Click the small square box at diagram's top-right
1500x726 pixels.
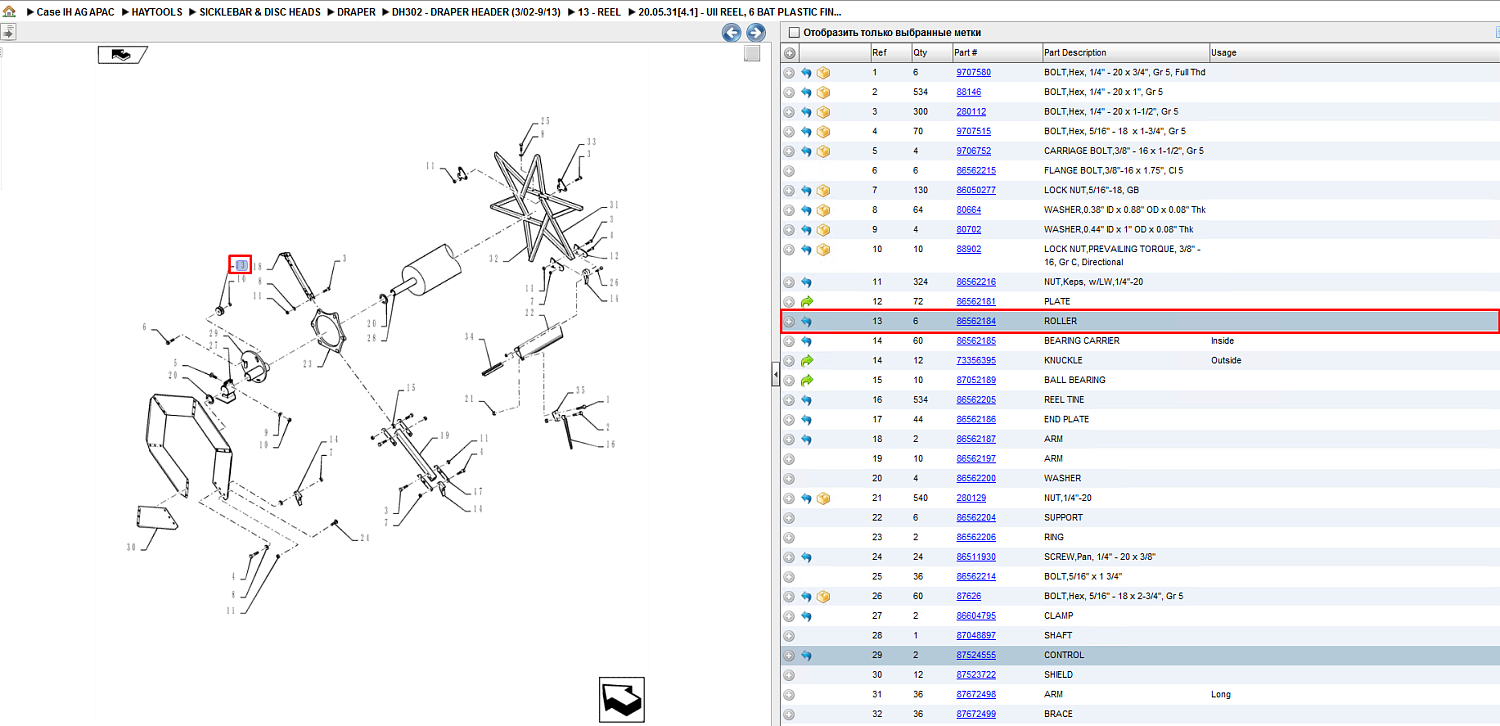(752, 54)
